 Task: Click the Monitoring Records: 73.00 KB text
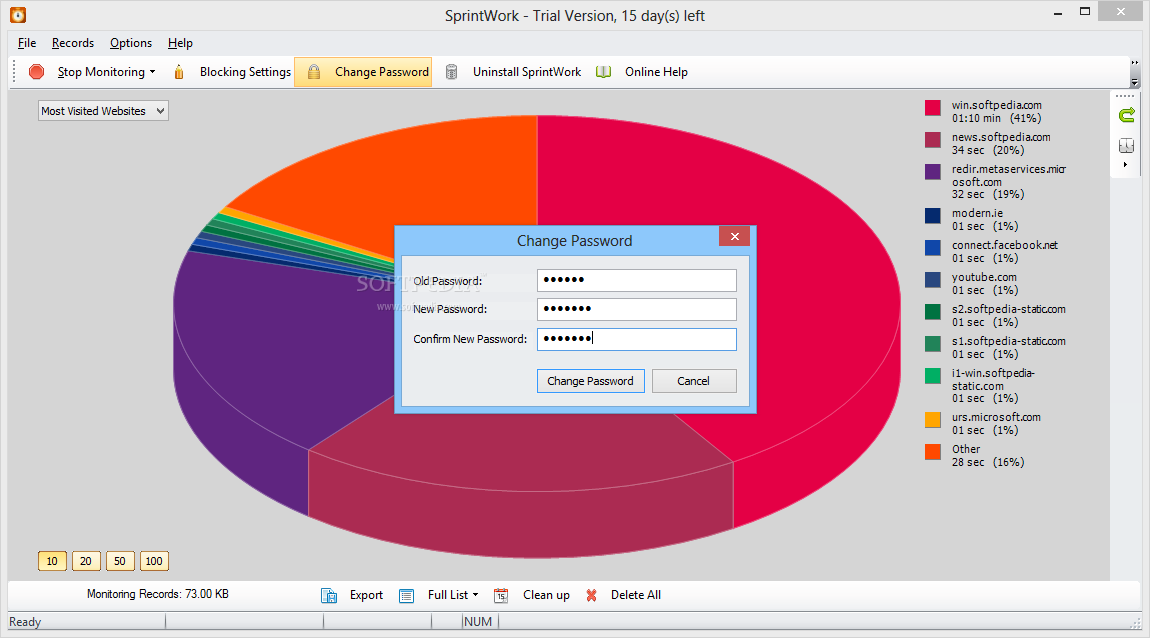[x=158, y=594]
